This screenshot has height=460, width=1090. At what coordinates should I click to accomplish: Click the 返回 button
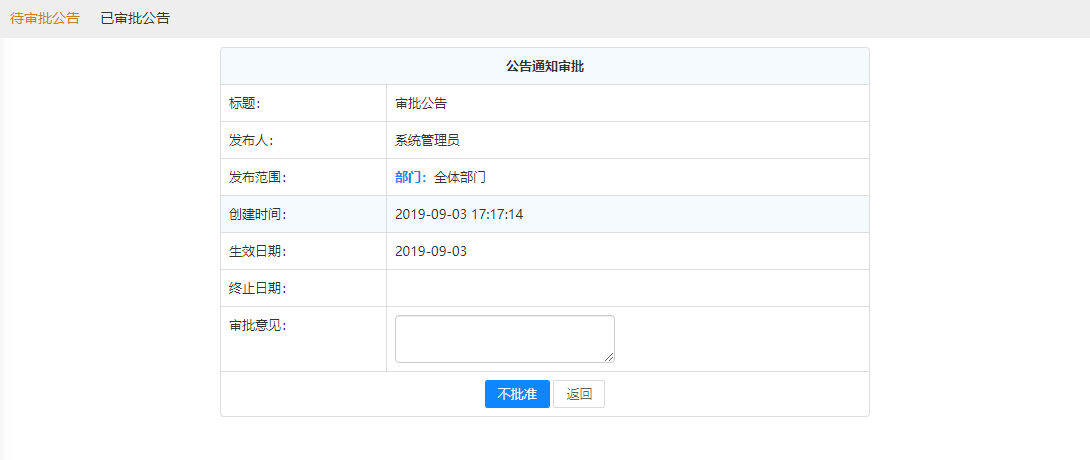click(579, 394)
